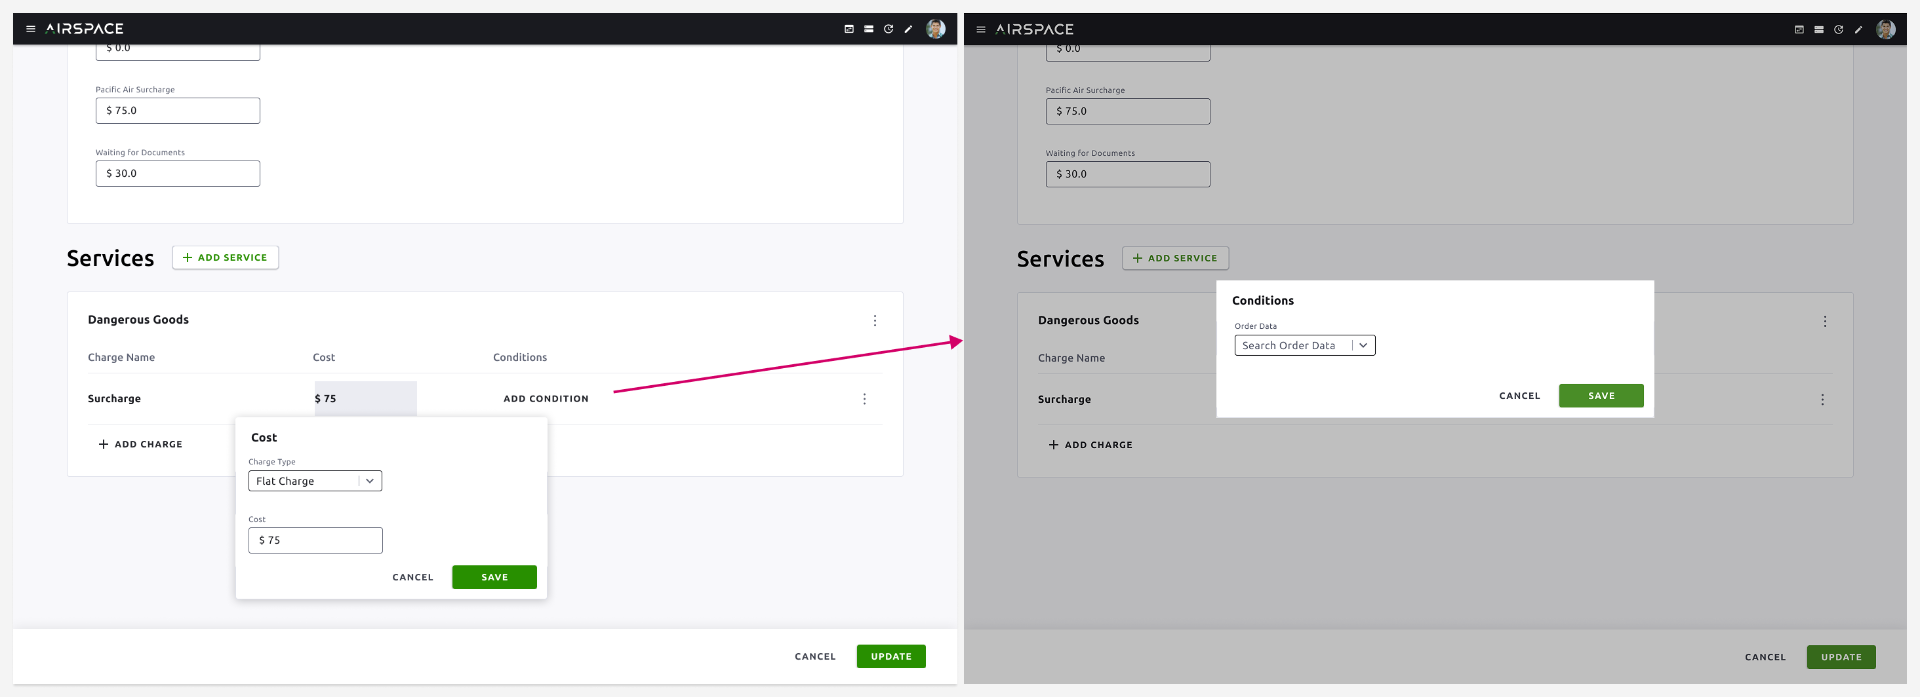This screenshot has width=1920, height=697.
Task: Open user avatar in left screen header
Action: tap(936, 29)
